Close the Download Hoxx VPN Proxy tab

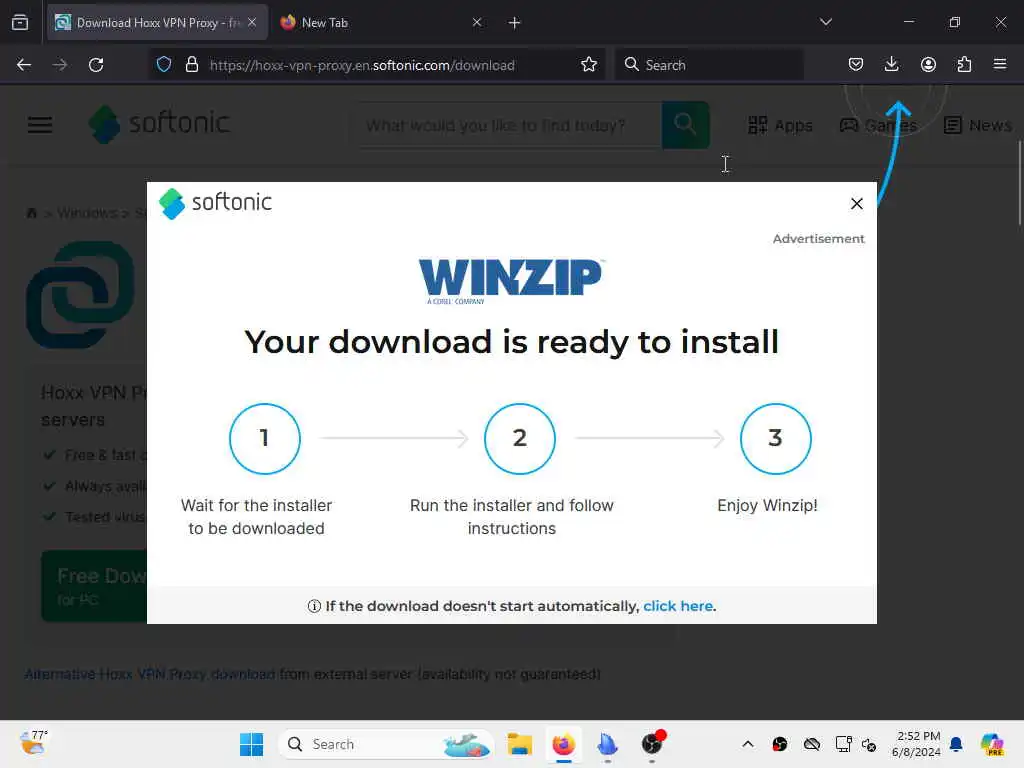[x=252, y=22]
